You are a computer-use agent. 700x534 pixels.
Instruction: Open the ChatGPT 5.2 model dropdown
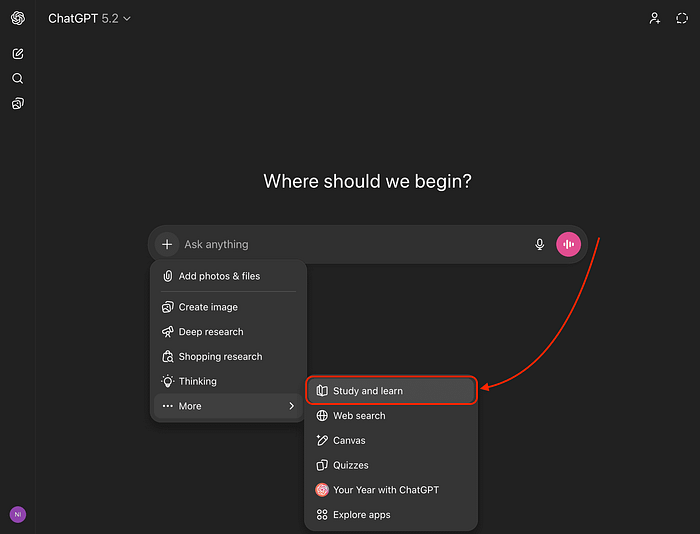tap(90, 18)
